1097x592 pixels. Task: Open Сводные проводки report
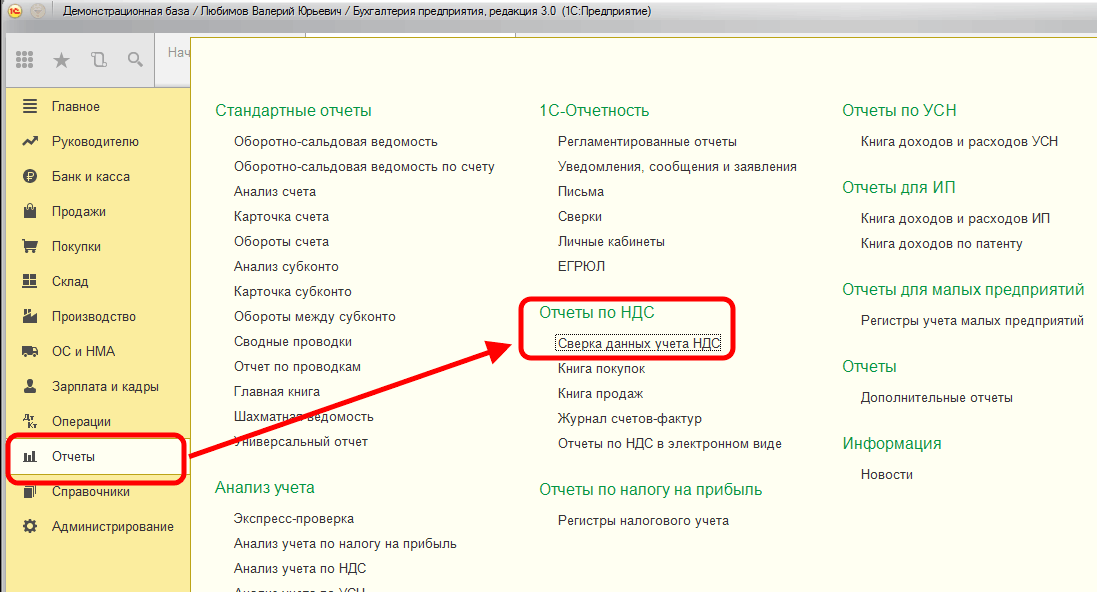(x=293, y=341)
